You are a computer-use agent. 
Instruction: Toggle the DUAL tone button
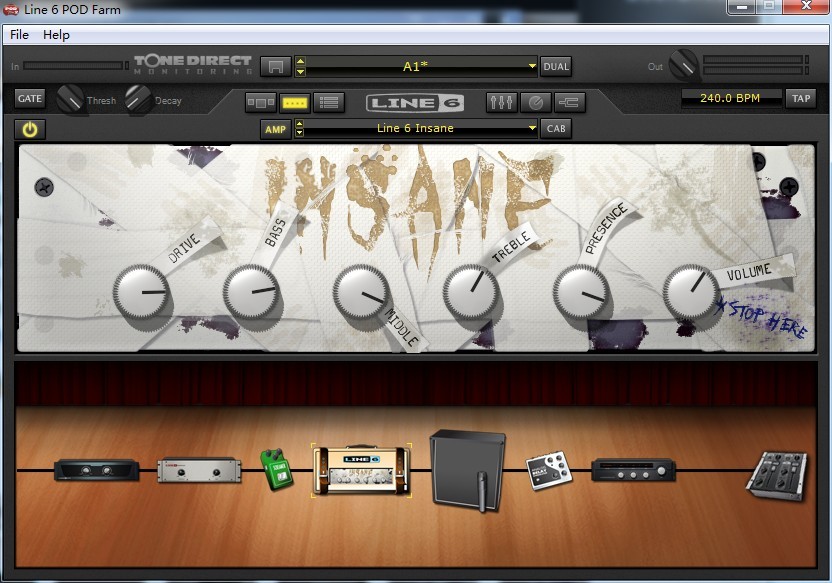(x=556, y=67)
